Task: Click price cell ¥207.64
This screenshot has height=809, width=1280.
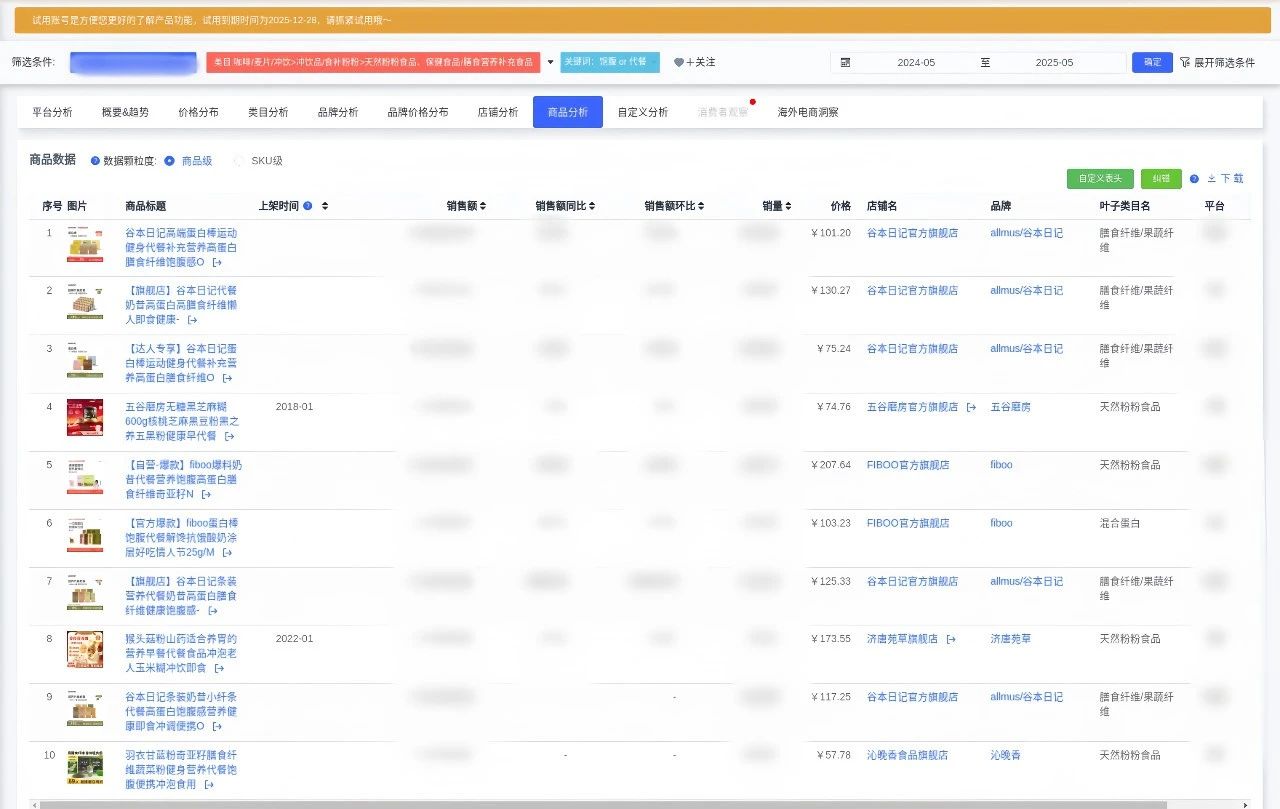Action: tap(831, 465)
